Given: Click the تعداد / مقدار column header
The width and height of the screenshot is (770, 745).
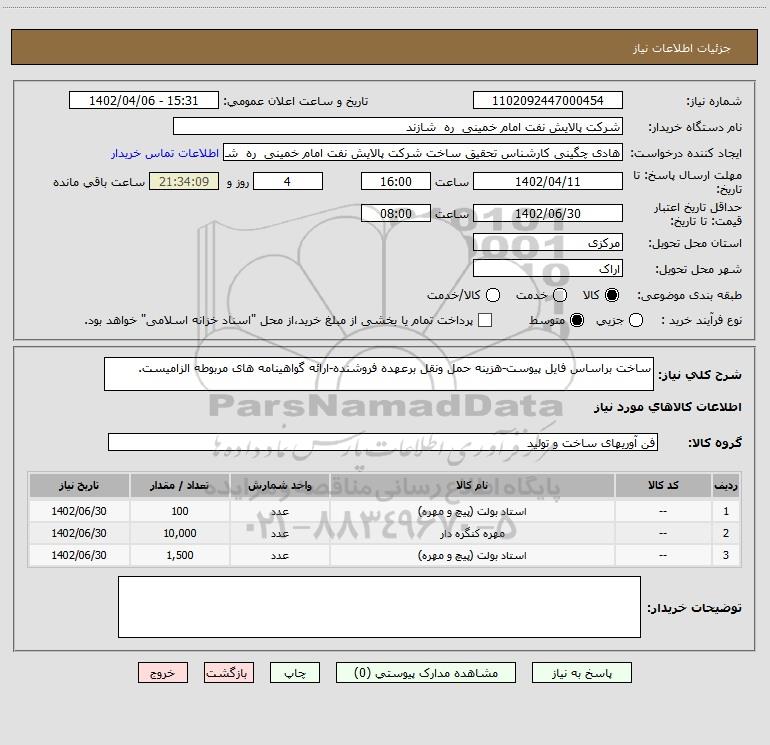Looking at the screenshot, I should click(x=180, y=485).
